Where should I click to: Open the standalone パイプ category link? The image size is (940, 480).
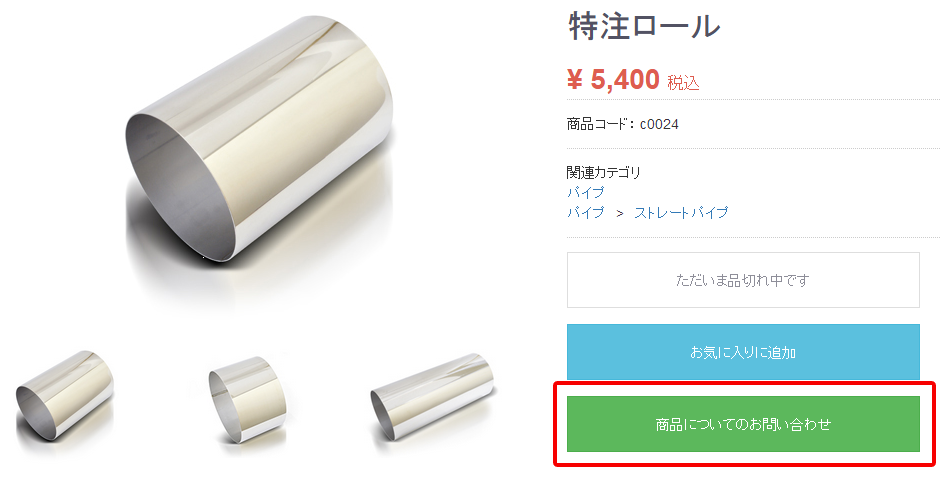[586, 192]
